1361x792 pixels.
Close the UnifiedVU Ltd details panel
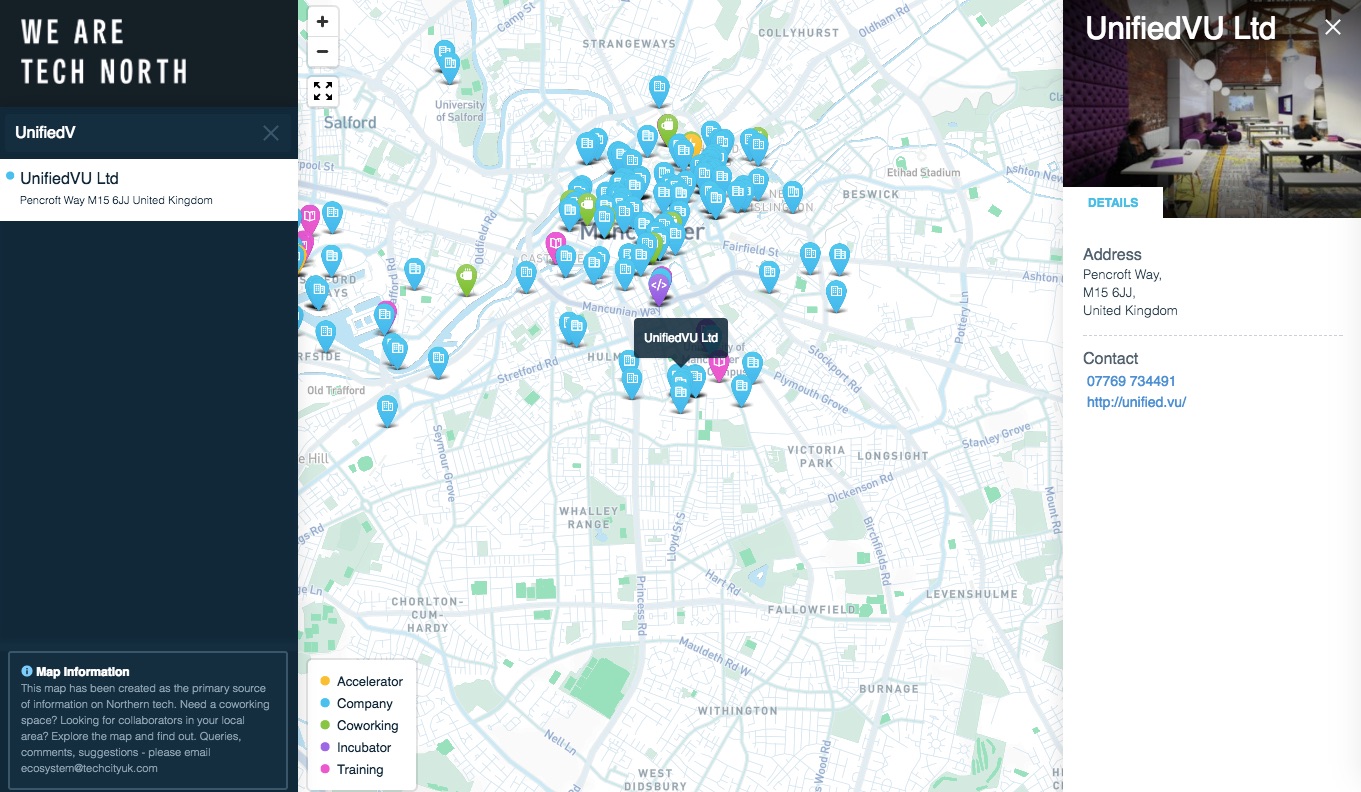[1332, 28]
